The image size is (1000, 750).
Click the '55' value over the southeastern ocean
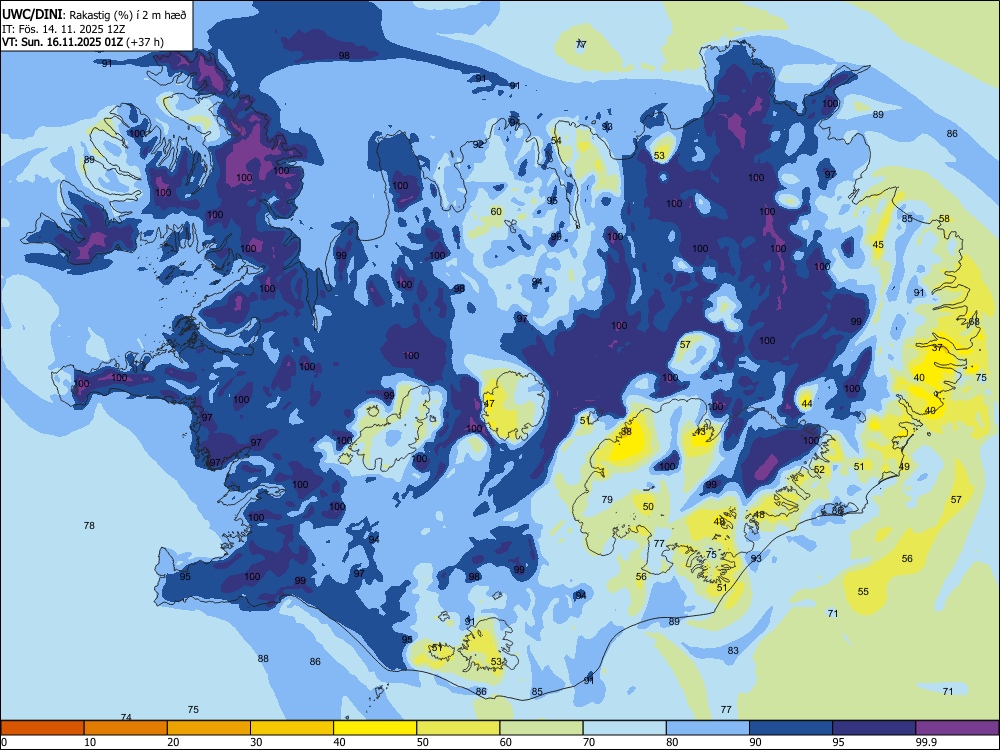click(x=863, y=591)
